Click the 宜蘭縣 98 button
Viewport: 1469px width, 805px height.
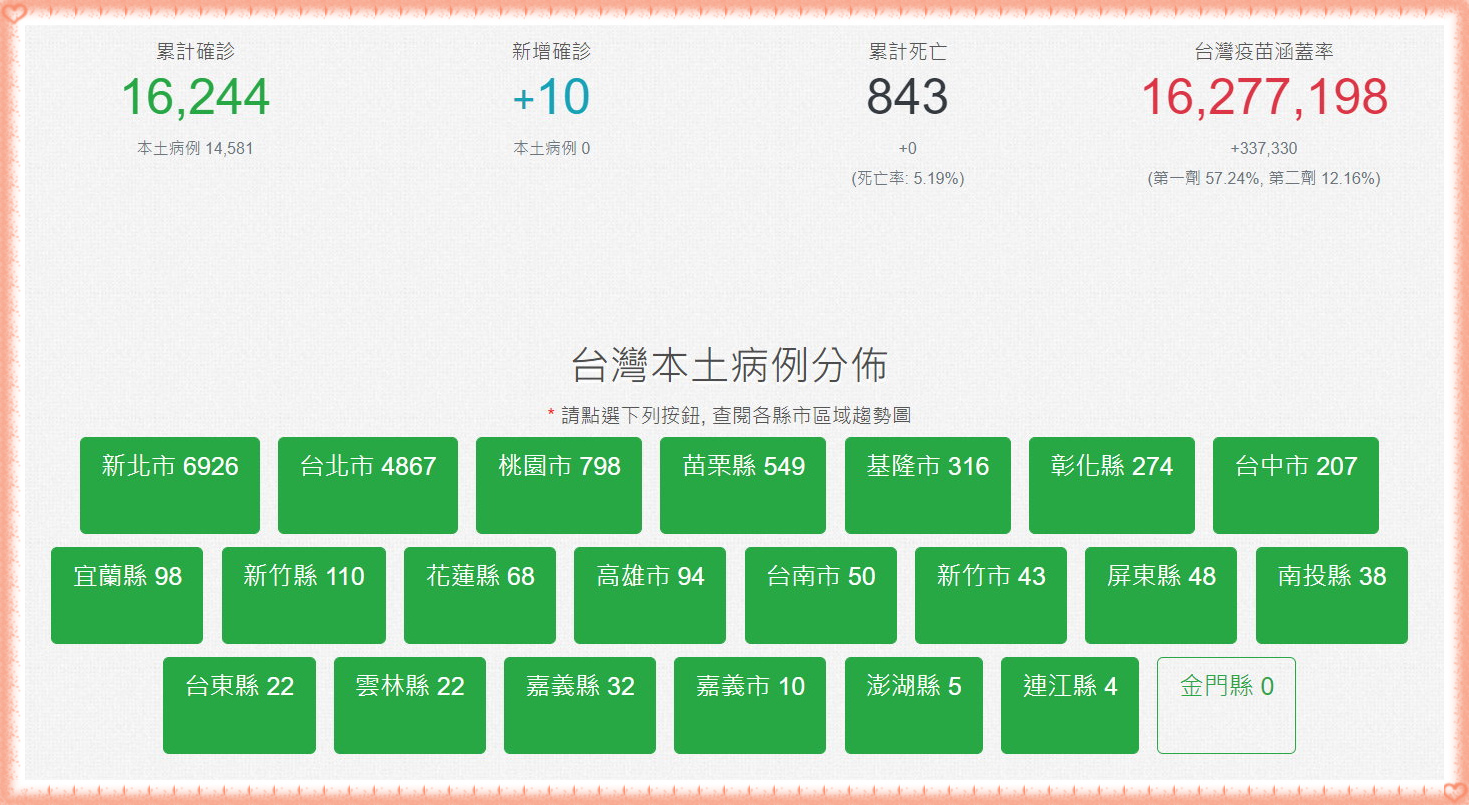point(127,595)
